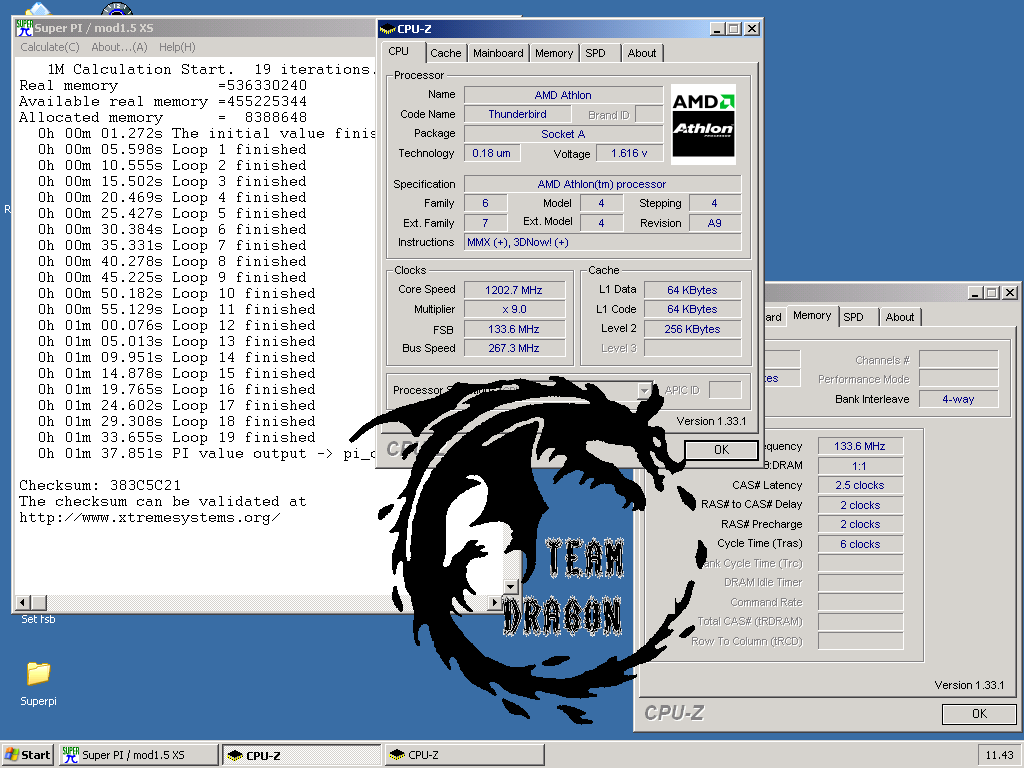Open the About tab in front CPU-Z
The width and height of the screenshot is (1024, 768).
click(642, 53)
